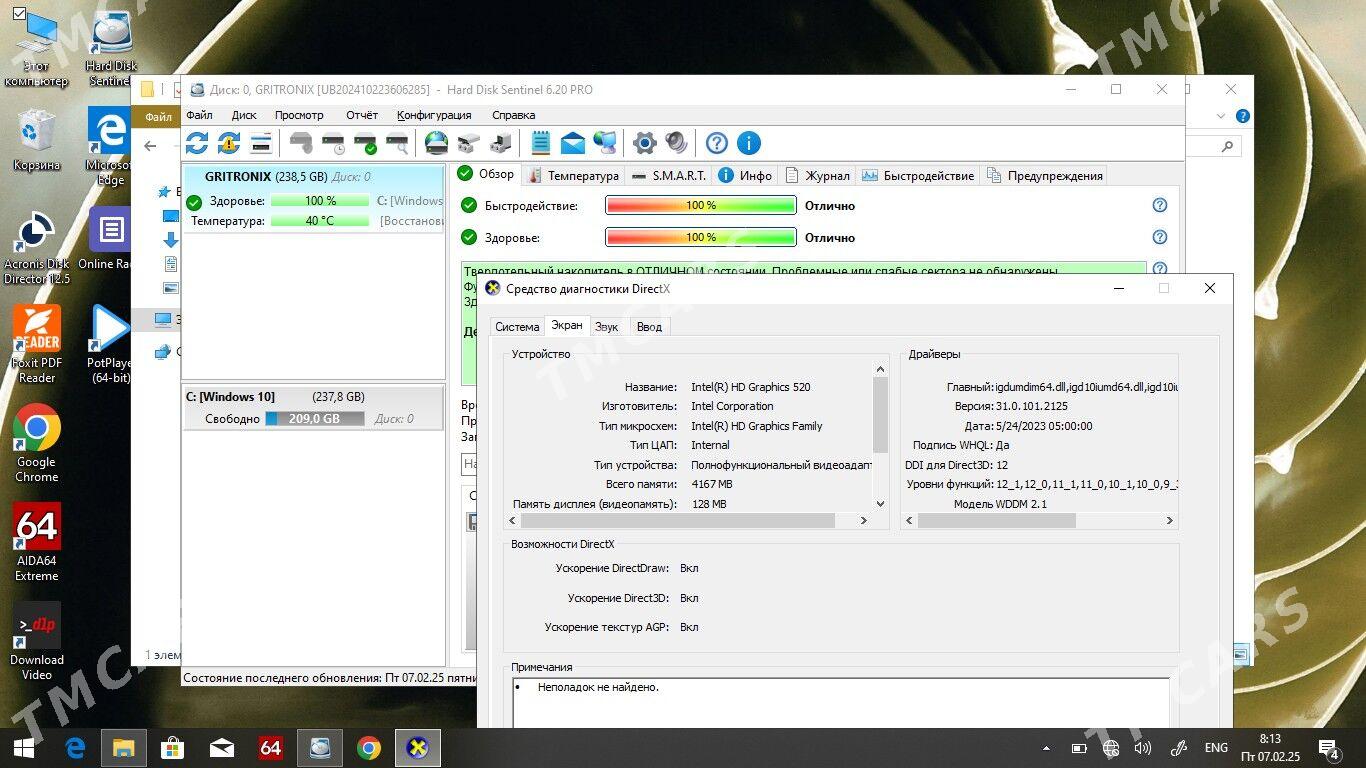Toggle checkbox on Этот компьютер desktop icon
The height and width of the screenshot is (768, 1366).
18,13
